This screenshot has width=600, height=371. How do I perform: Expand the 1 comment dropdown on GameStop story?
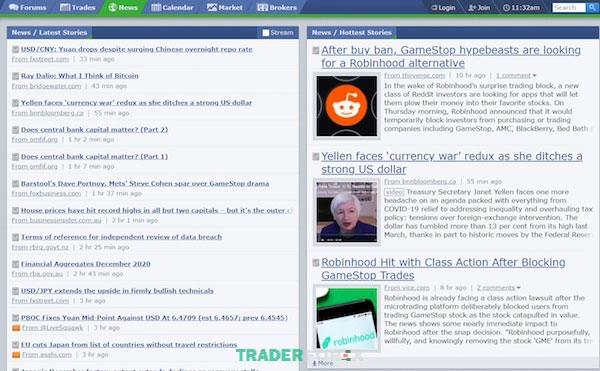(516, 76)
